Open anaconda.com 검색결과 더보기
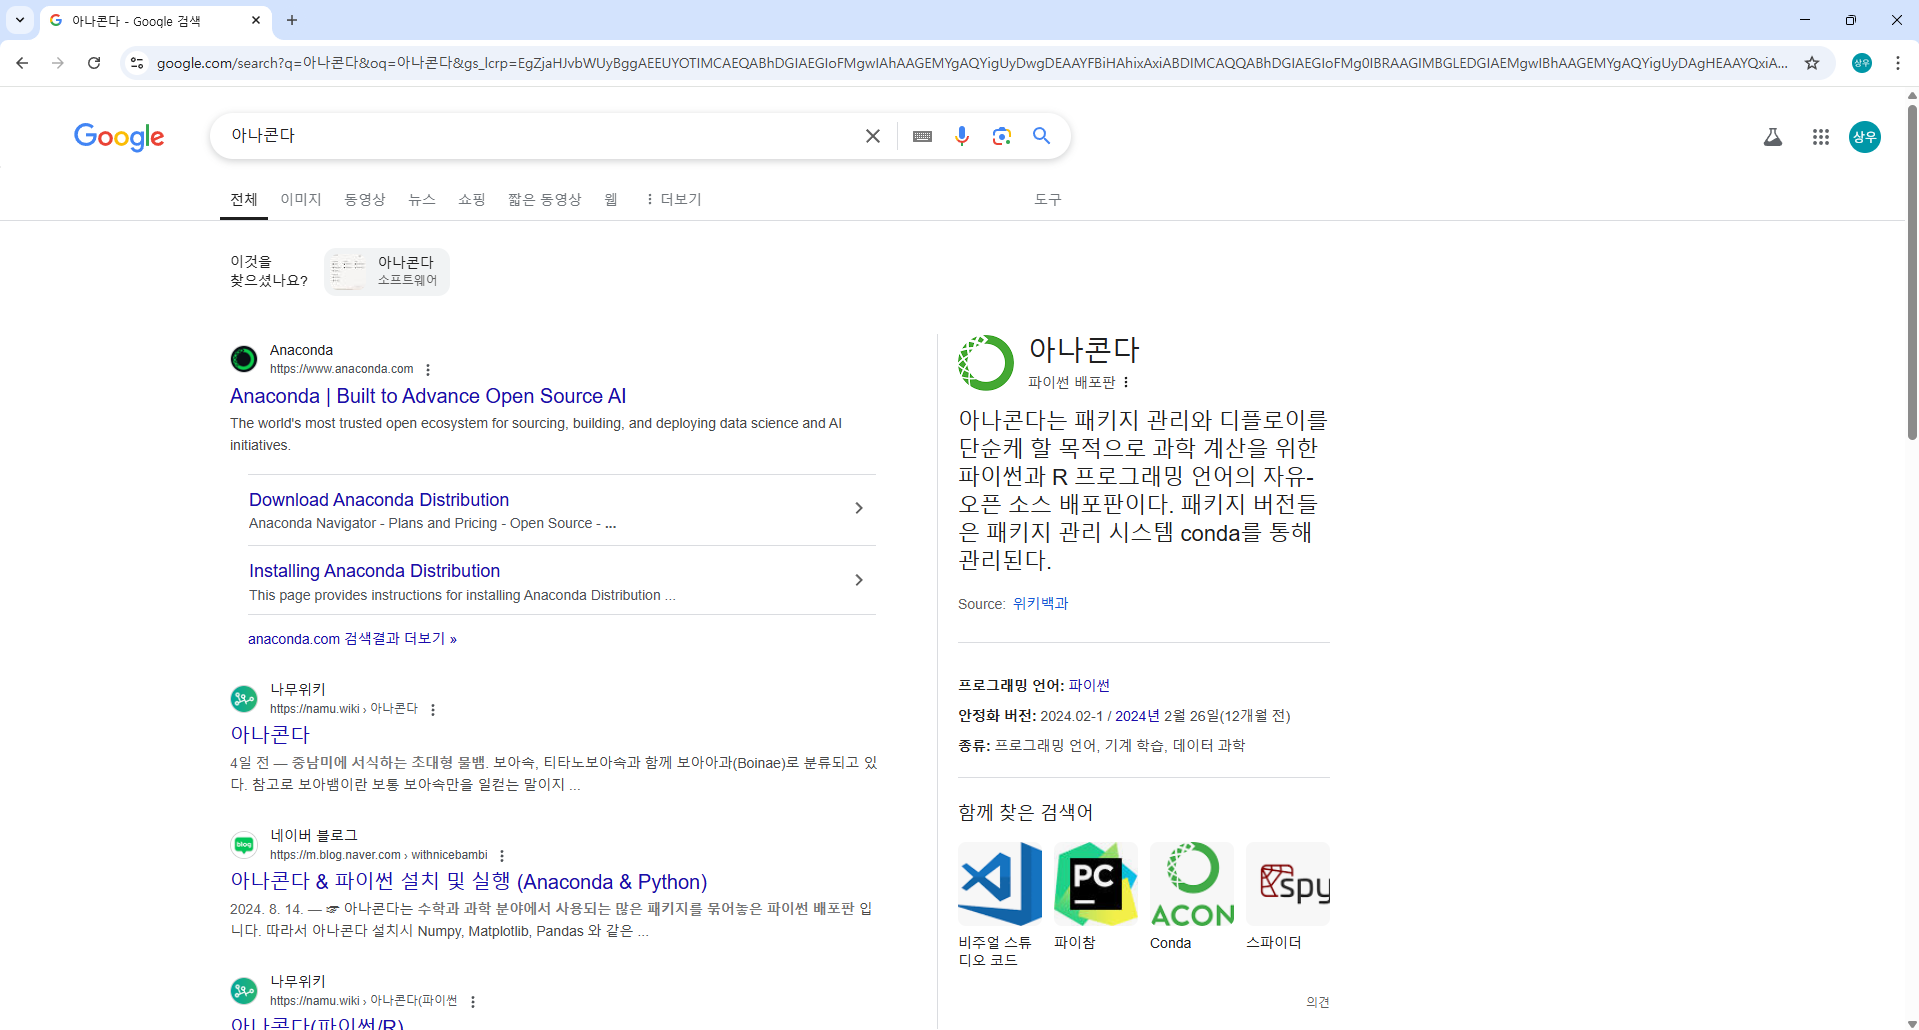This screenshot has height=1030, width=1919. point(352,639)
